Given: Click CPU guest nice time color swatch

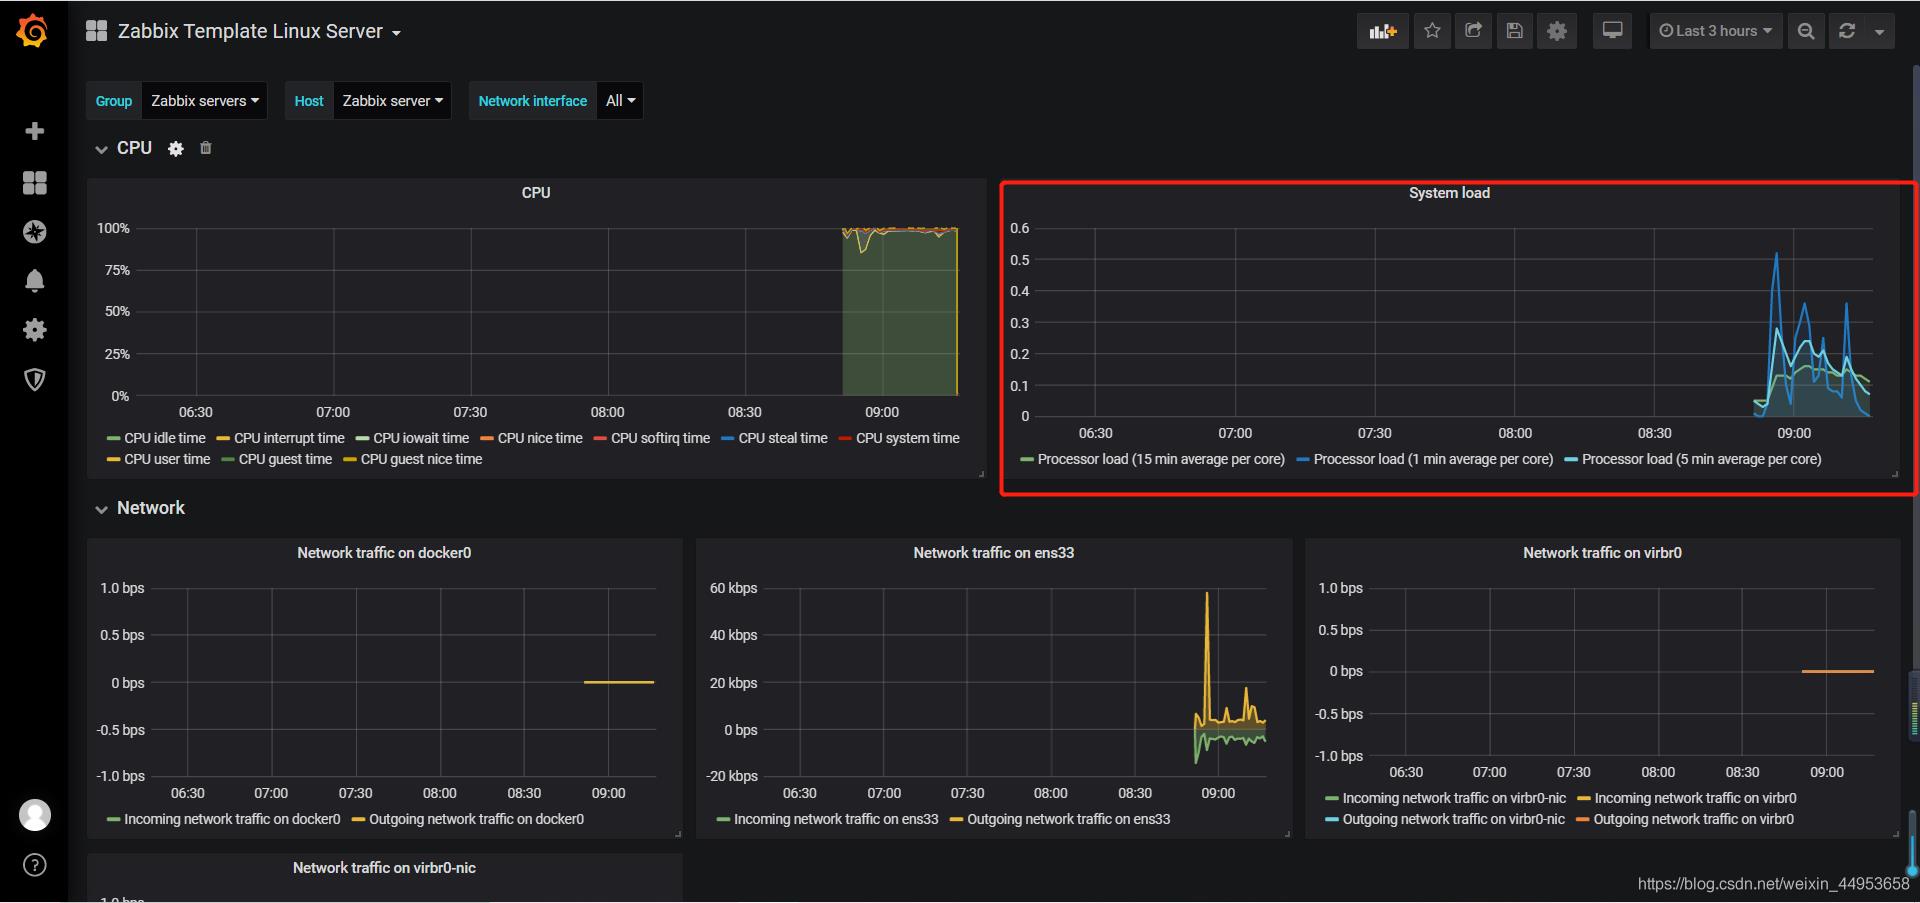Looking at the screenshot, I should point(350,460).
